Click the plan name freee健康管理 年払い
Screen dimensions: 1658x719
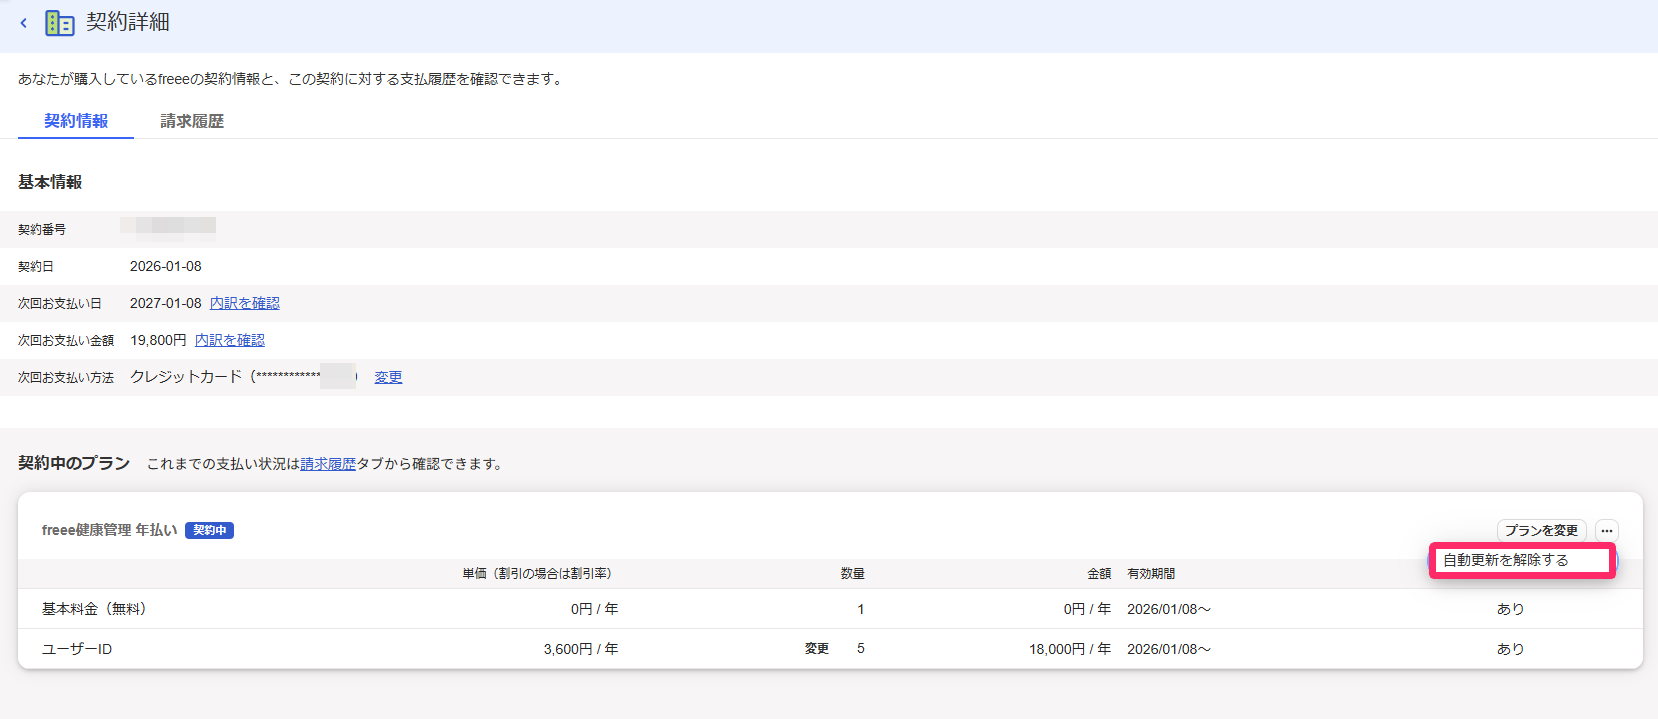(109, 530)
